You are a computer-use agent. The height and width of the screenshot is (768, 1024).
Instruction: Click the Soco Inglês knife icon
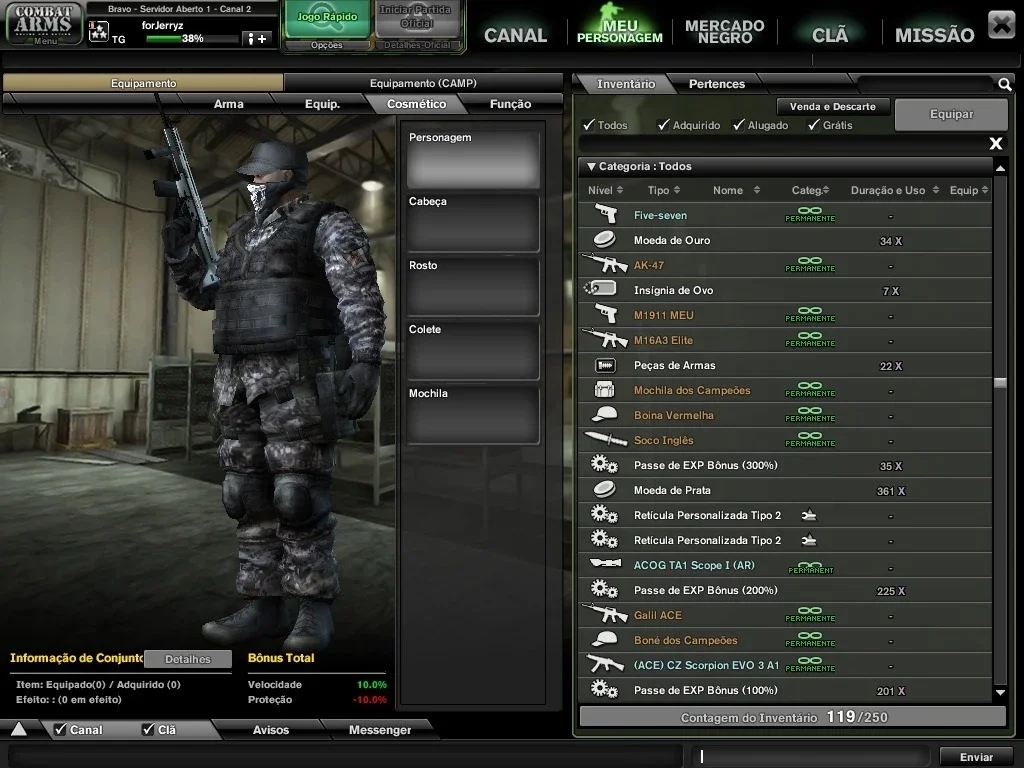tap(605, 439)
